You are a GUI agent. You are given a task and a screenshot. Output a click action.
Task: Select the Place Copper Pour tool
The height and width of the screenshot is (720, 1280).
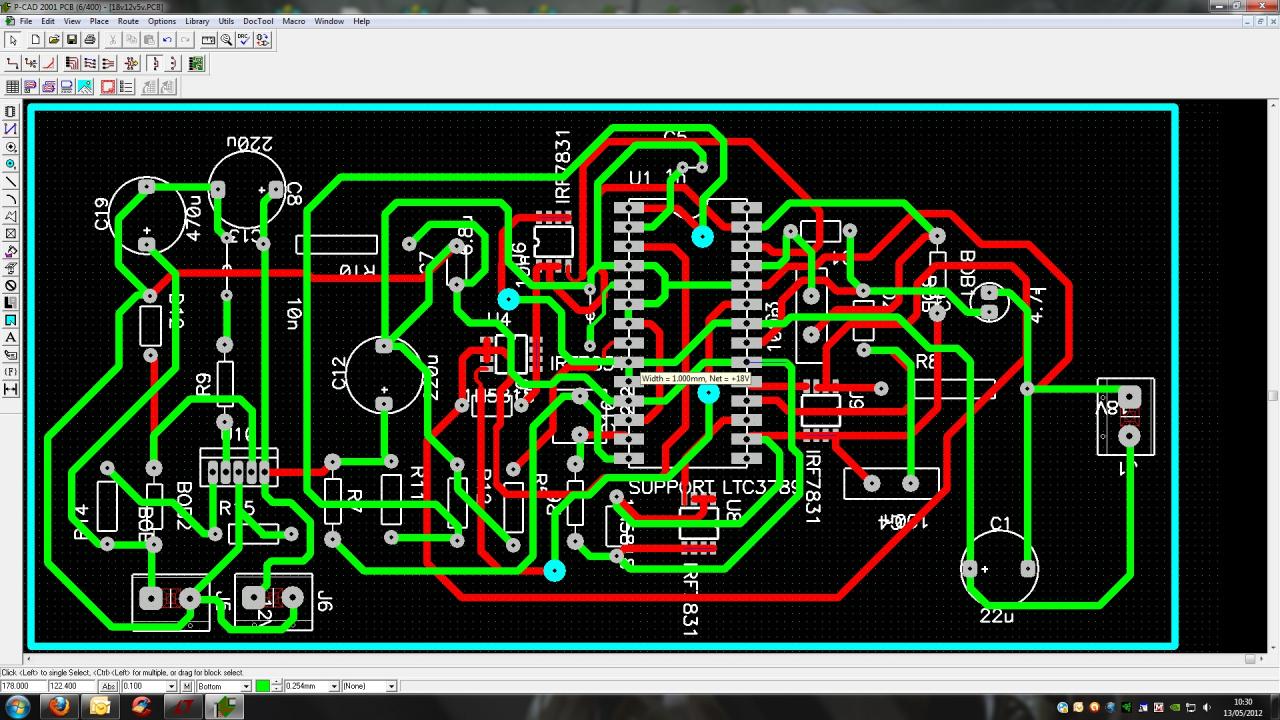(11, 251)
